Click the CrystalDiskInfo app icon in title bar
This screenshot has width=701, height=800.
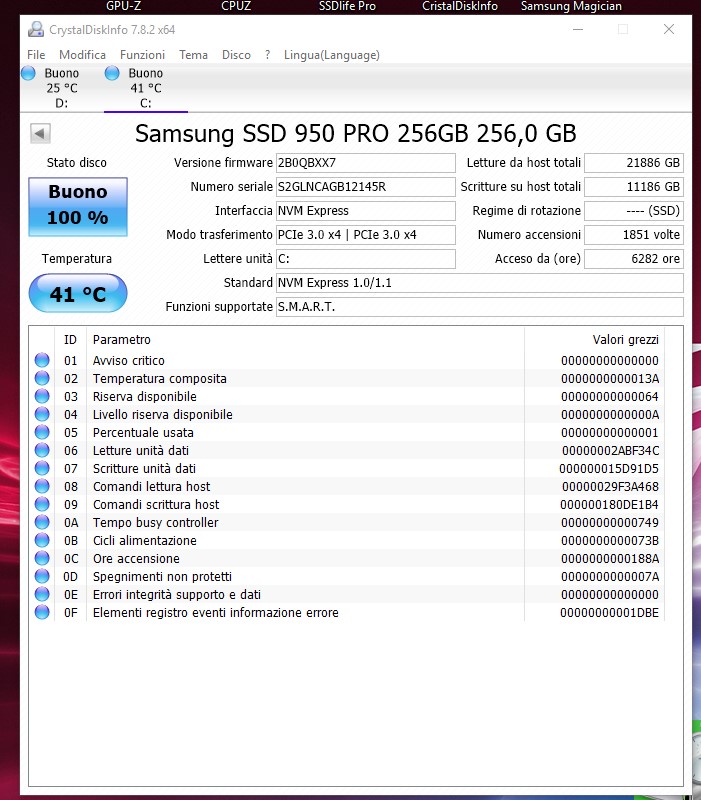(x=36, y=30)
